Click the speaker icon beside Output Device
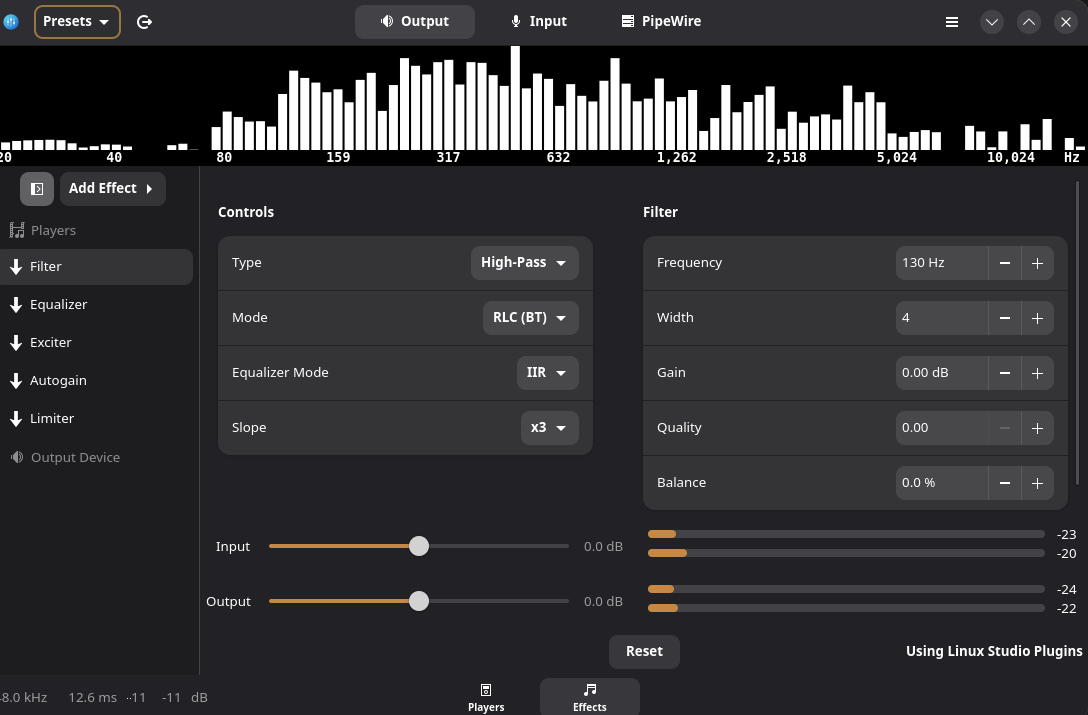1088x715 pixels. [17, 457]
